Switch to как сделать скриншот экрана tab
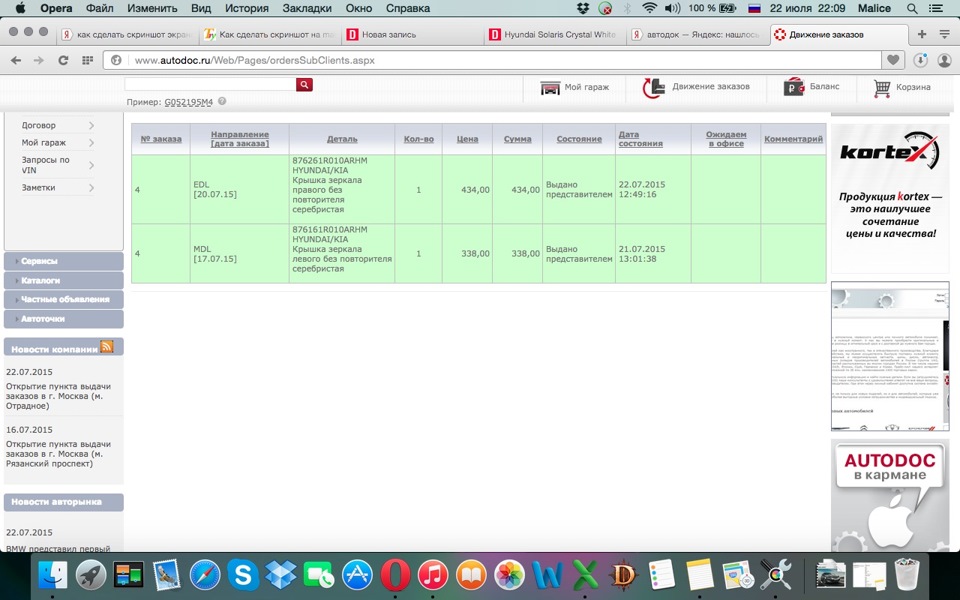The image size is (960, 600). [x=127, y=34]
